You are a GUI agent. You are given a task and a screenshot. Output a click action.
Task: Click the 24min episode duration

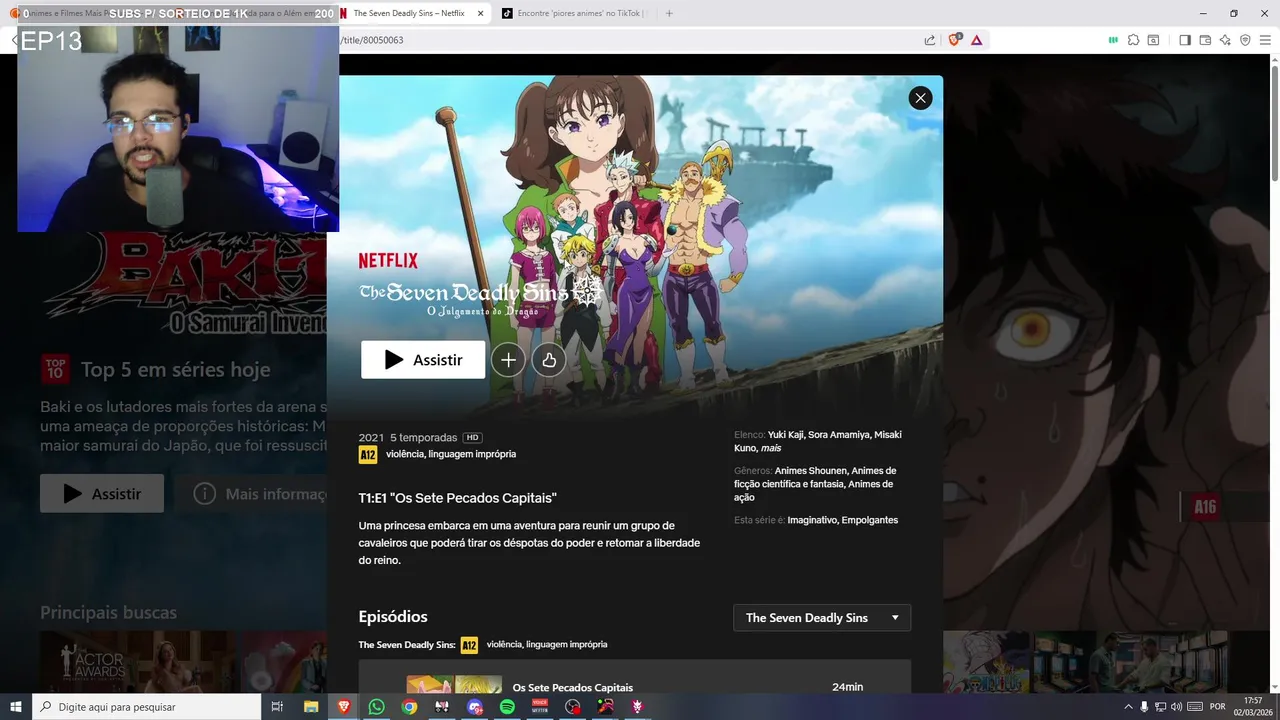pyautogui.click(x=847, y=687)
